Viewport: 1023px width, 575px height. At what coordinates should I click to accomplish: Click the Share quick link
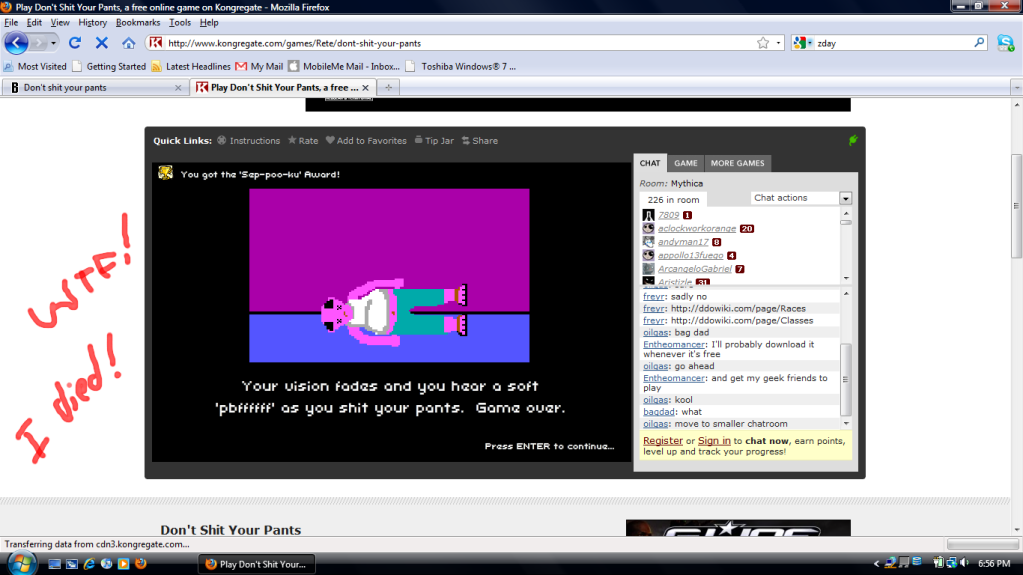480,140
